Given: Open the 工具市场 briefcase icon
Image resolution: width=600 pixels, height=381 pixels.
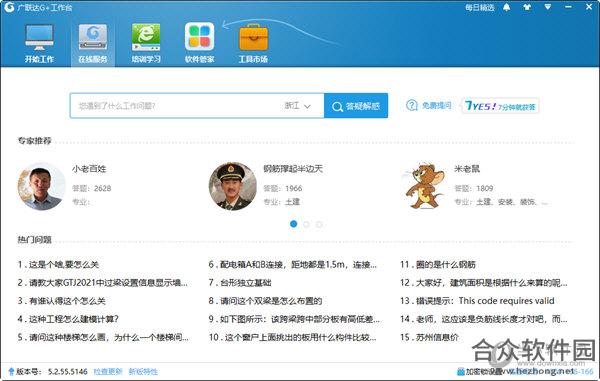Looking at the screenshot, I should (x=253, y=37).
